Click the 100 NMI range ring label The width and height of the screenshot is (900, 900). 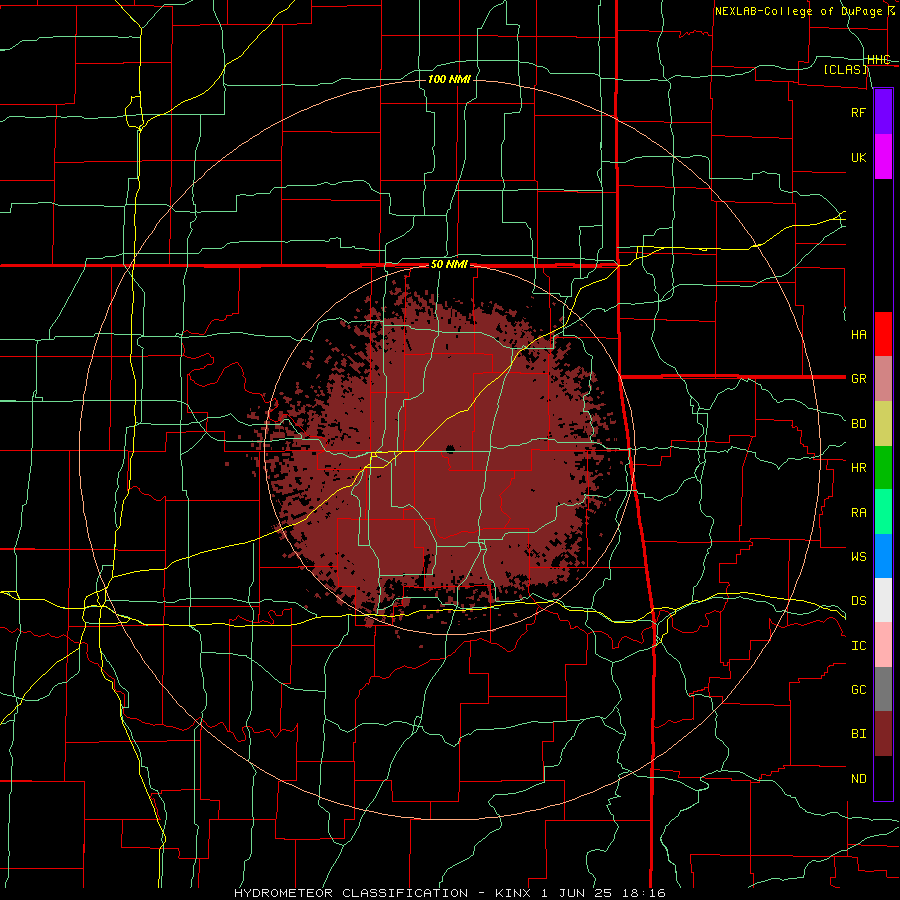(449, 79)
